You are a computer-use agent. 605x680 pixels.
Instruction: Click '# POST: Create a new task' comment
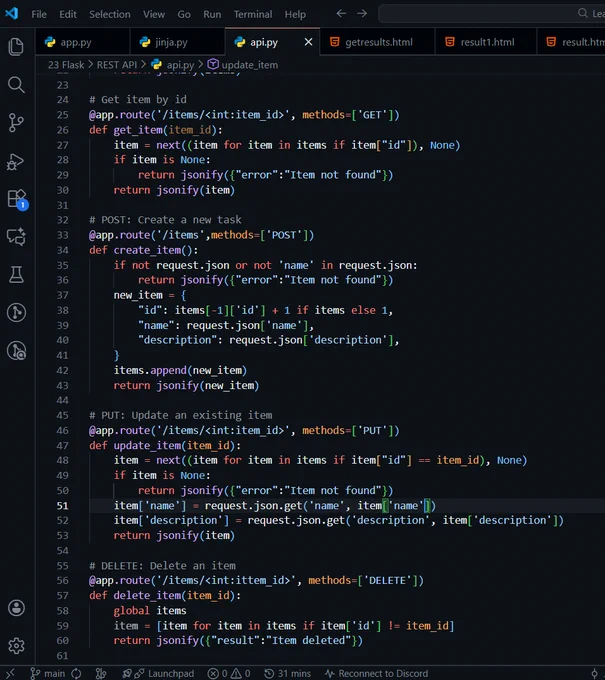(x=165, y=220)
